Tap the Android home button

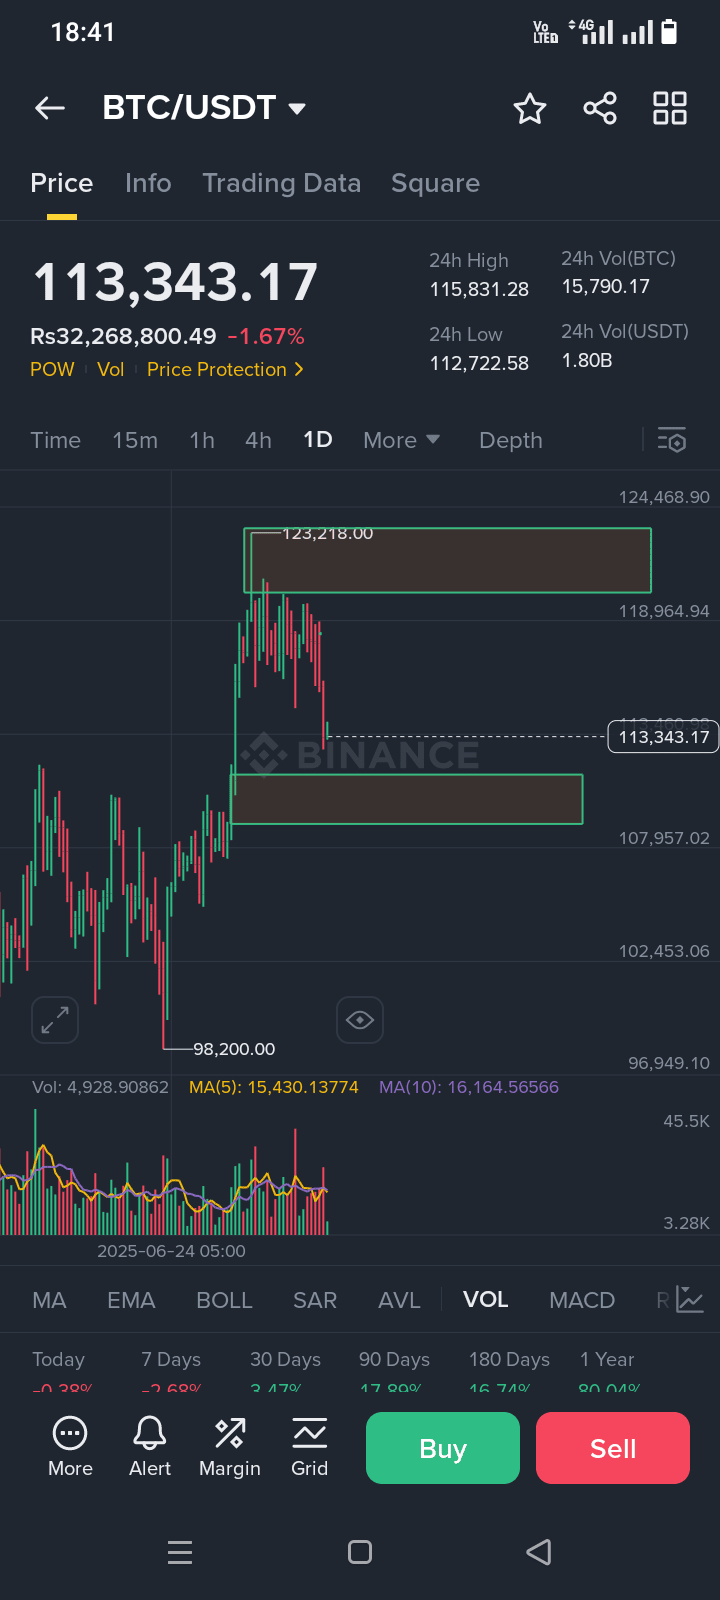point(360,1552)
